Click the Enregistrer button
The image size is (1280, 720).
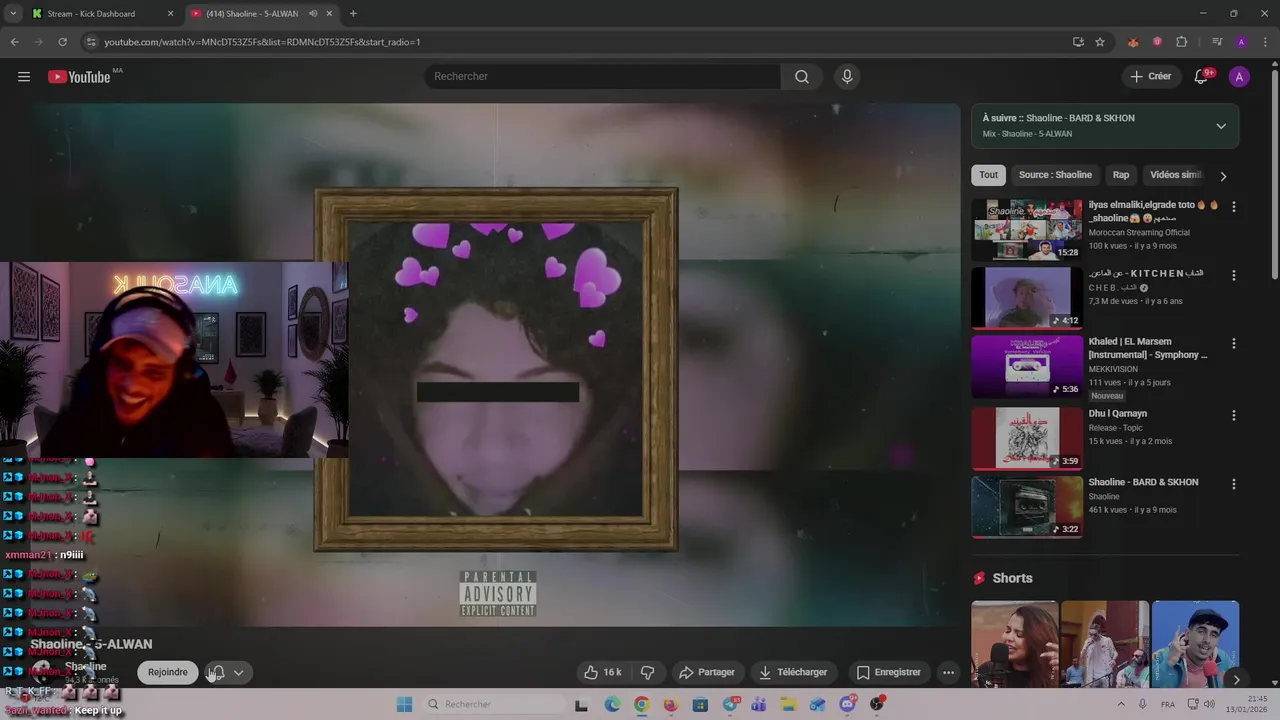[x=888, y=672]
